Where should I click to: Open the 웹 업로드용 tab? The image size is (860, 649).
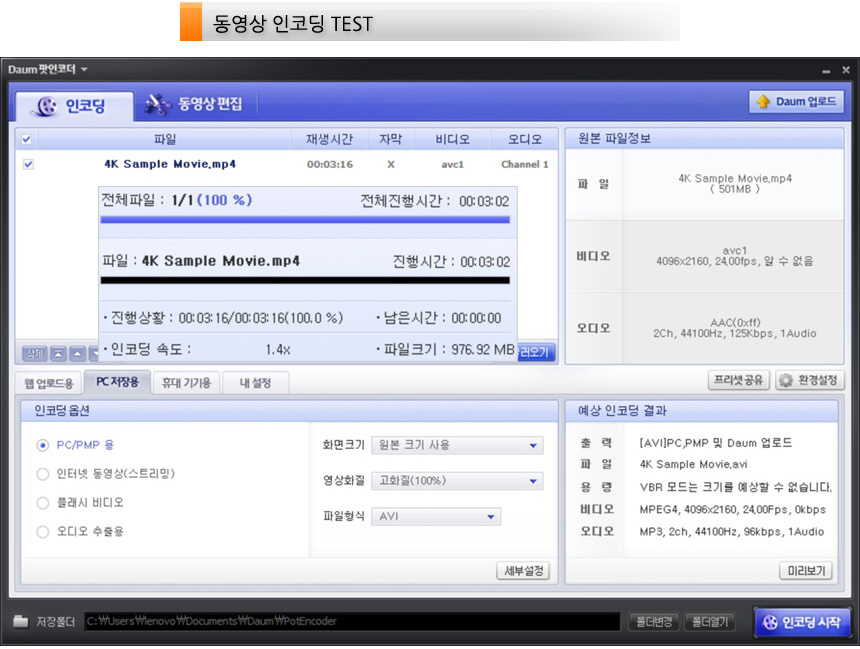(49, 383)
